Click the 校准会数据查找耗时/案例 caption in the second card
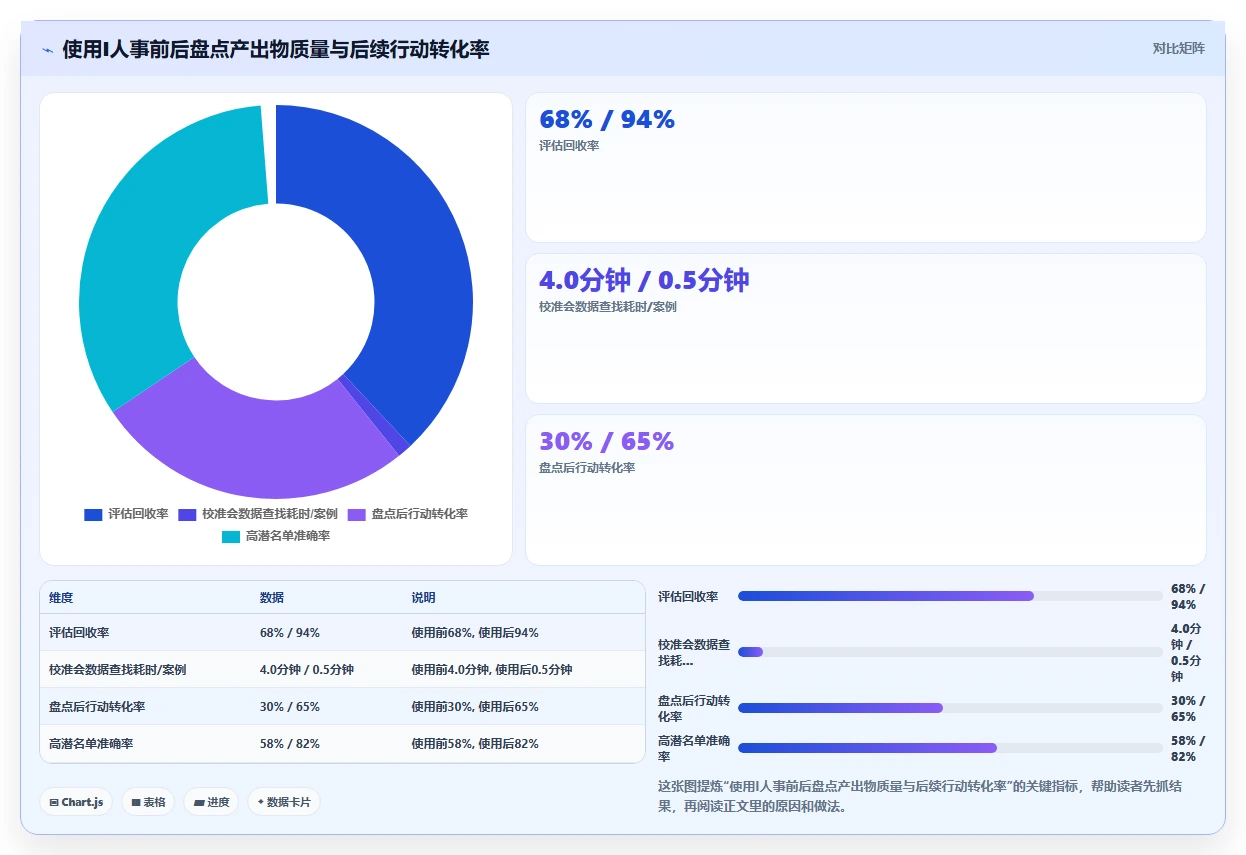Screen dimensions: 1246x855 click(608, 307)
